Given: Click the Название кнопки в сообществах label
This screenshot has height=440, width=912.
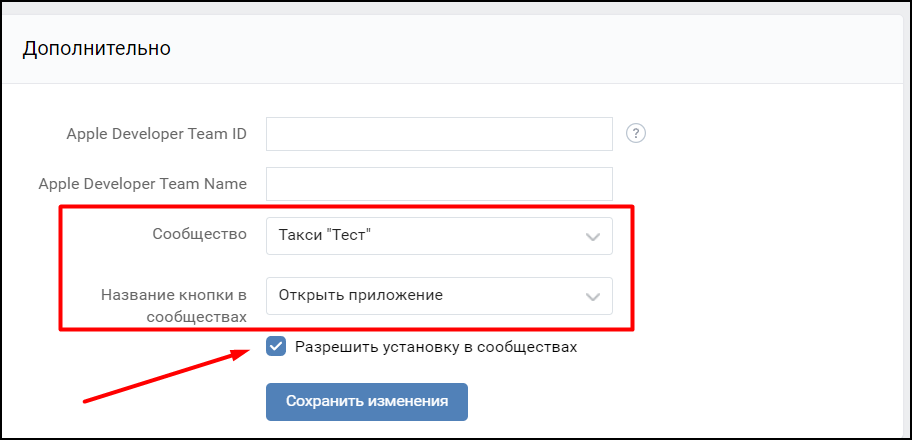Looking at the screenshot, I should (x=174, y=305).
